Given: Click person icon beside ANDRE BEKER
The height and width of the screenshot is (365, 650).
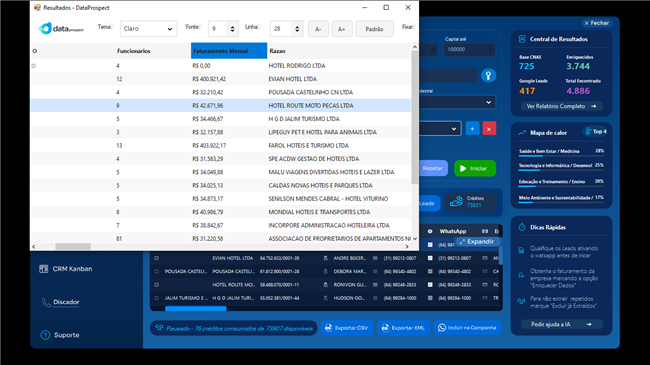Looking at the screenshot, I should 325,258.
